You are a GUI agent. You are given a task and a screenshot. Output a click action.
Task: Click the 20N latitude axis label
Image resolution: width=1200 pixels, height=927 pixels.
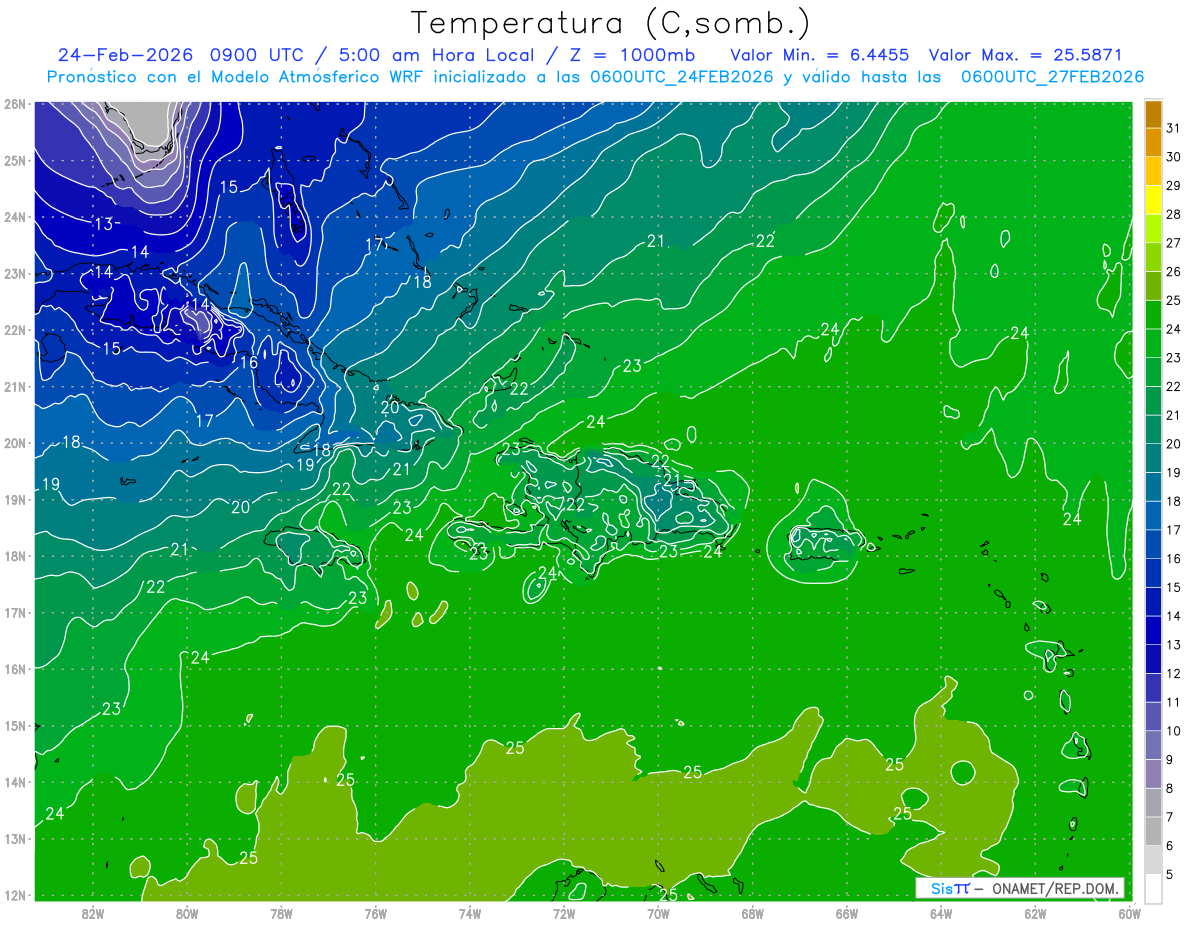(x=14, y=443)
